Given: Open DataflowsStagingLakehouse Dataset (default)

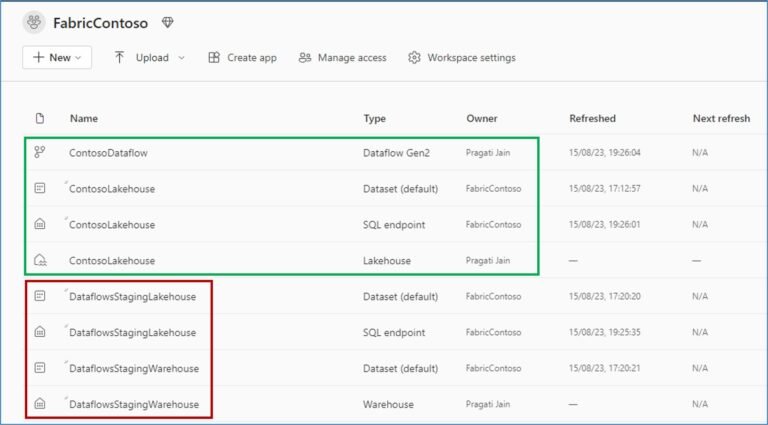Looking at the screenshot, I should pyautogui.click(x=132, y=297).
